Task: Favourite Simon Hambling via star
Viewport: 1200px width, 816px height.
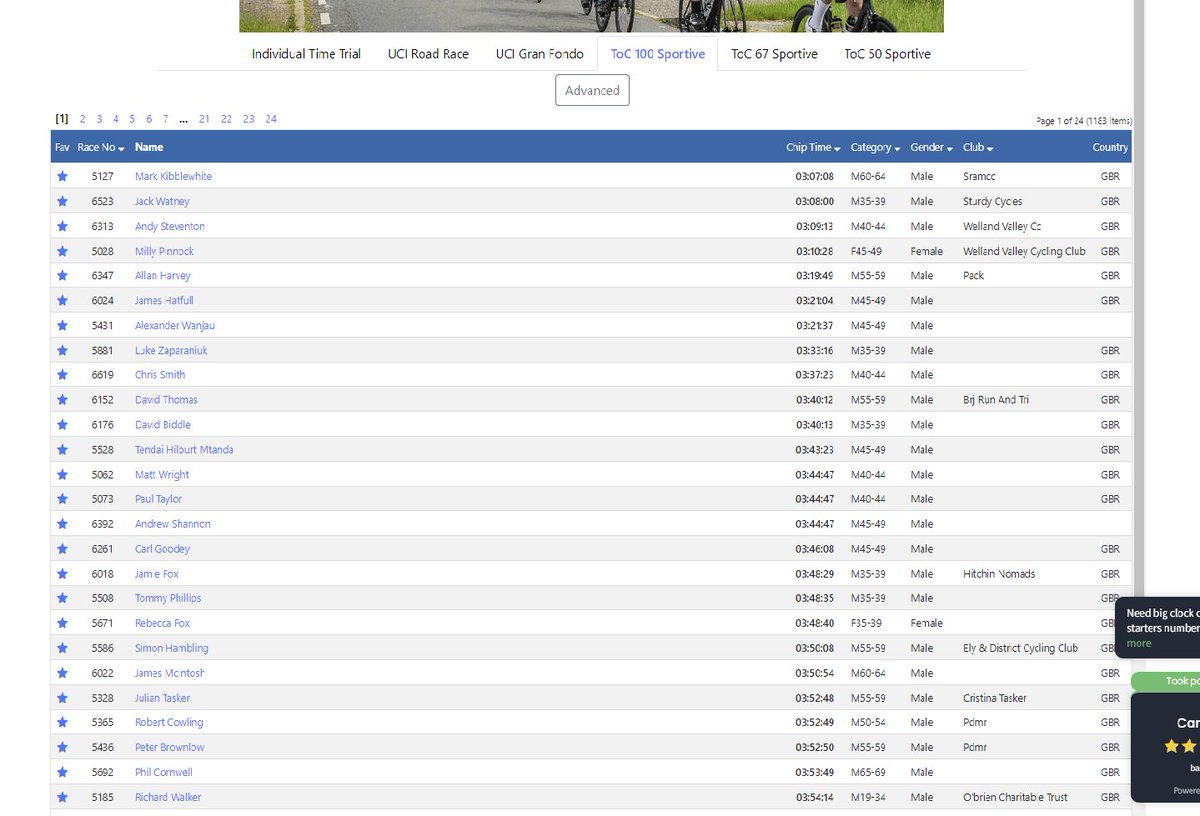Action: 62,647
